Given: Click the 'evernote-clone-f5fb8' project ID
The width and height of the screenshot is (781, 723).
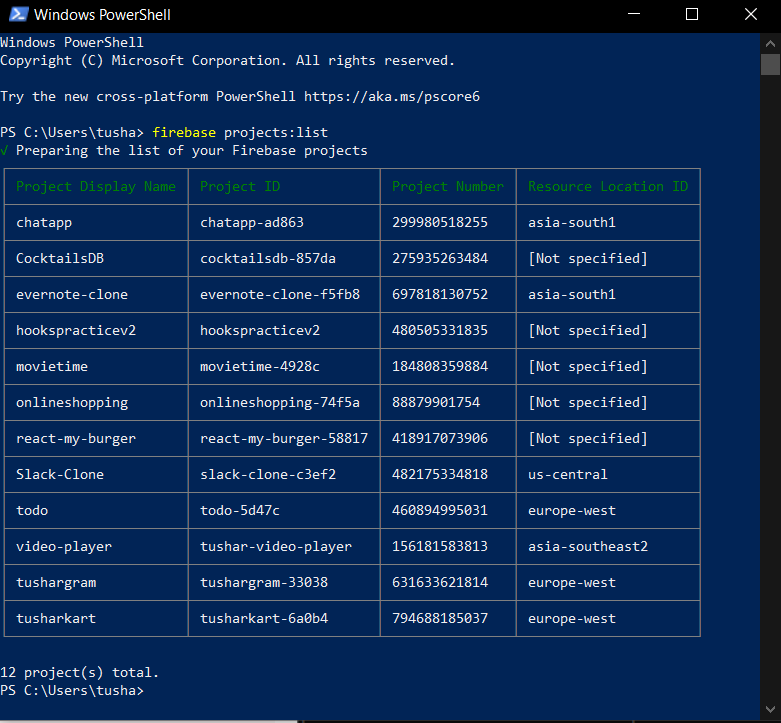Looking at the screenshot, I should click(x=280, y=294).
